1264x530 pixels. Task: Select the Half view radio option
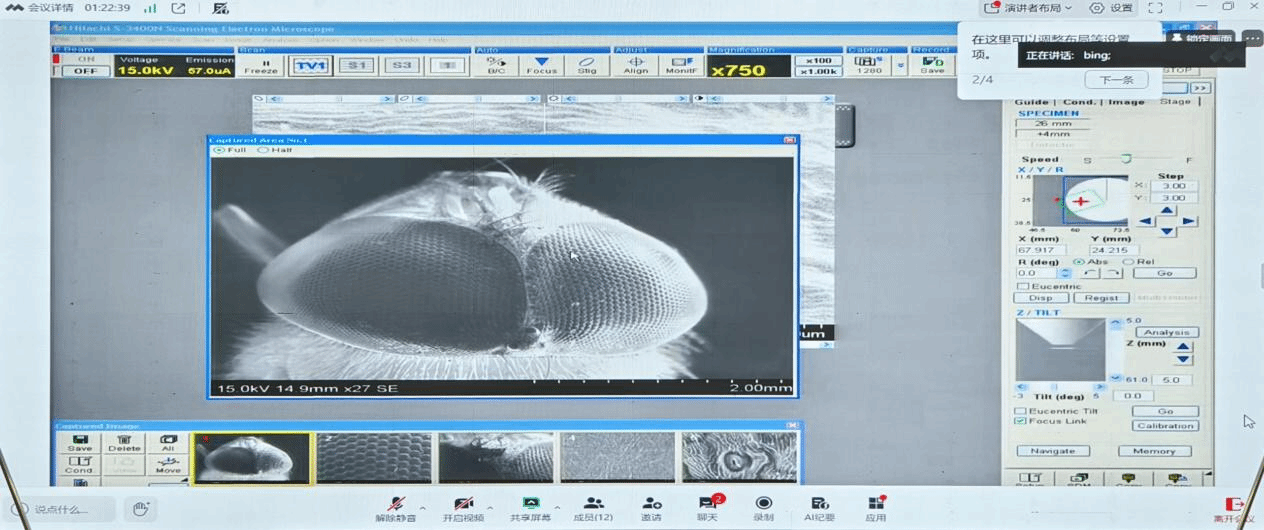[x=263, y=150]
